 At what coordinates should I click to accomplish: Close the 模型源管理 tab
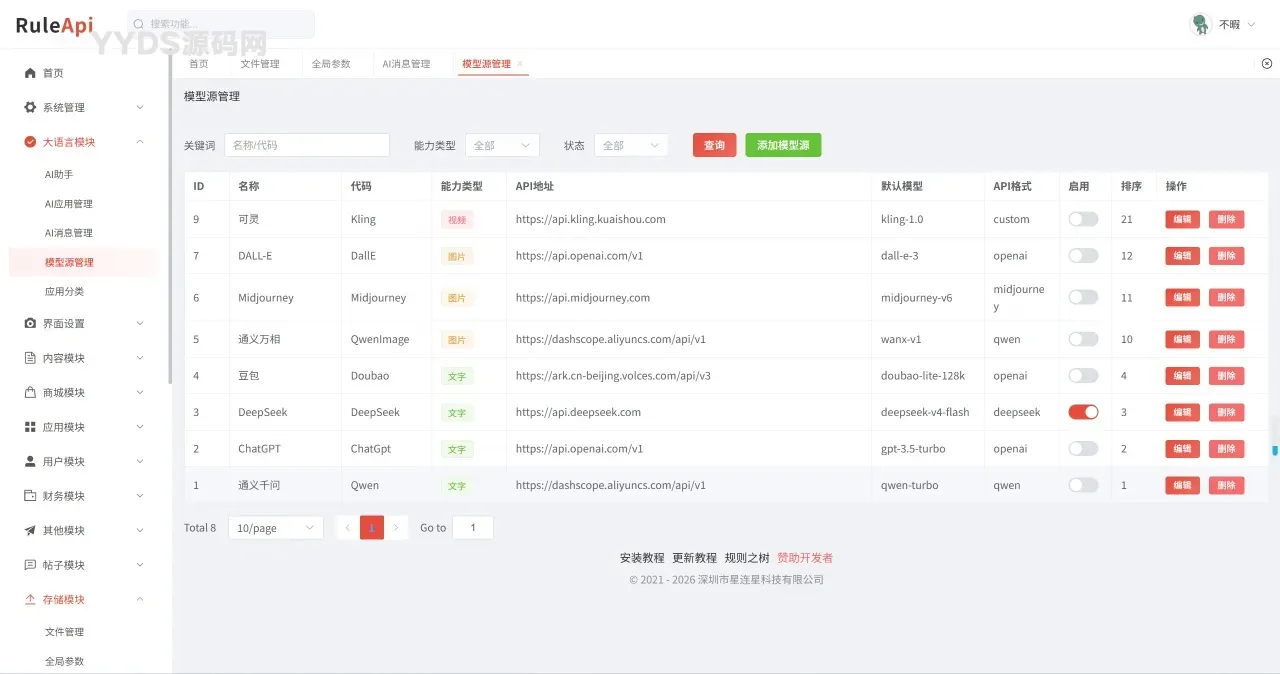click(519, 64)
